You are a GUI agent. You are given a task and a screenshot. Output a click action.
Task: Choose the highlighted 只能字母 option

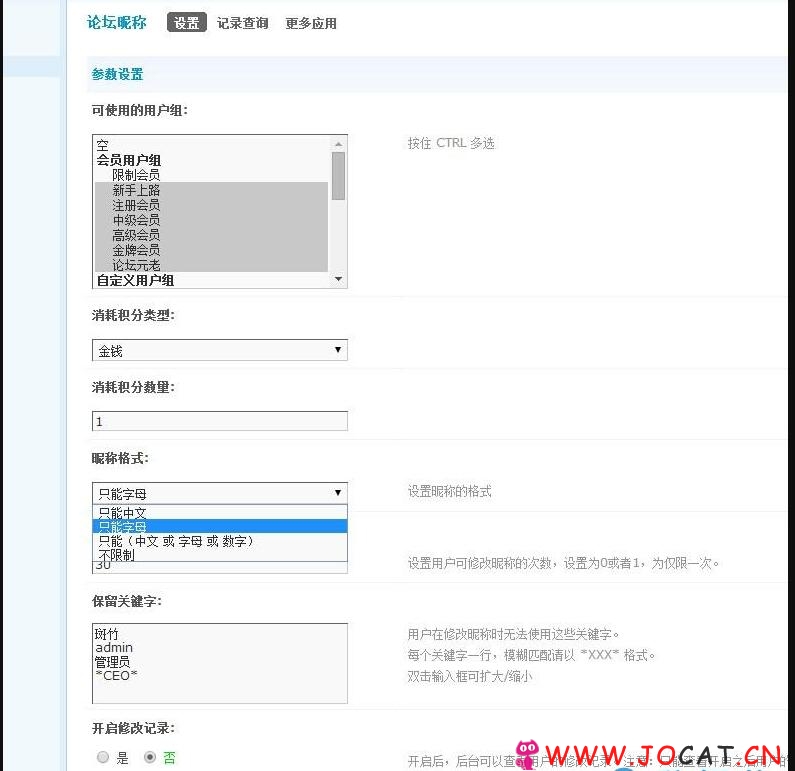[x=220, y=527]
